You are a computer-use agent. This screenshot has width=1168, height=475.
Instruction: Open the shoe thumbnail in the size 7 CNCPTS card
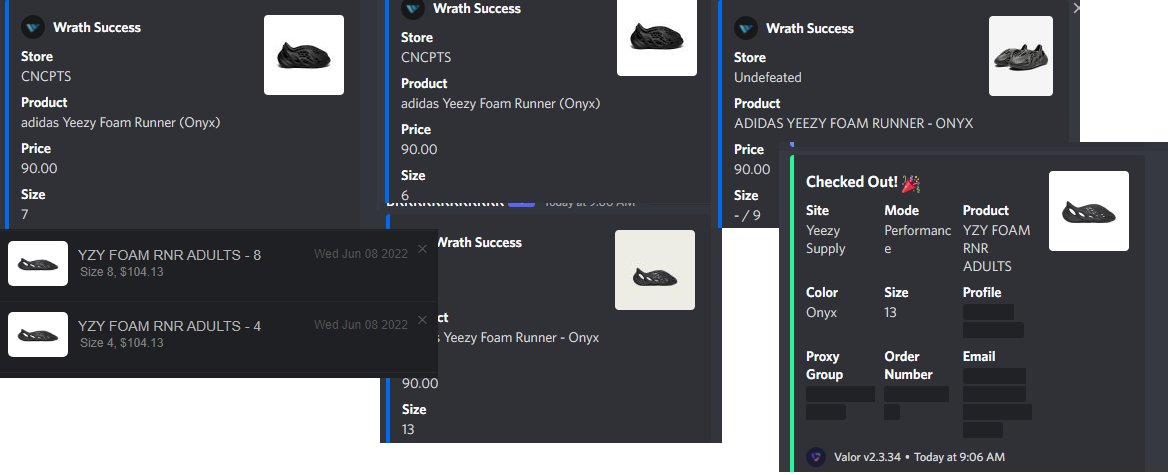[x=304, y=55]
